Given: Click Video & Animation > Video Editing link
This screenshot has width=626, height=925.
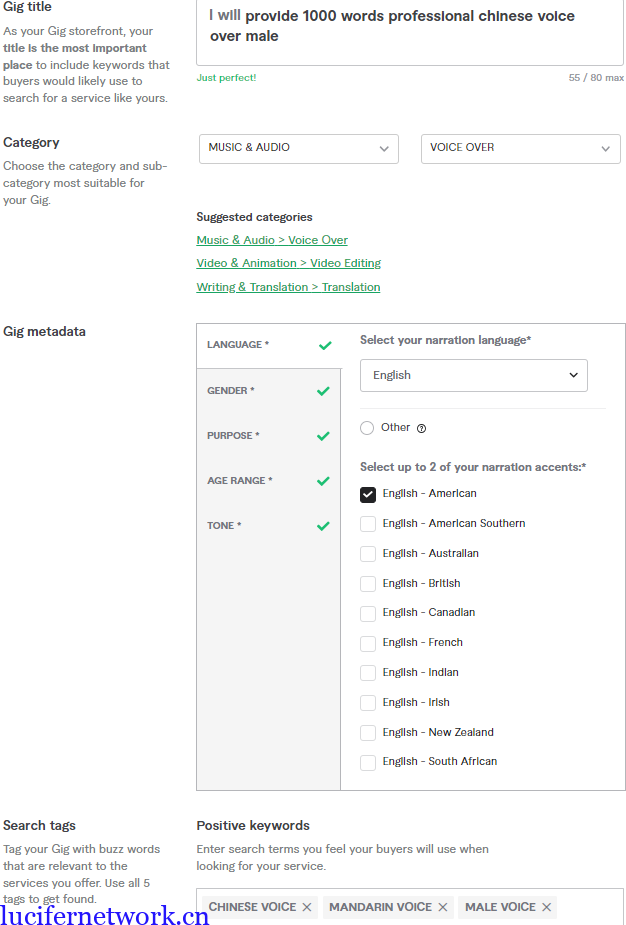Looking at the screenshot, I should pyautogui.click(x=288, y=263).
